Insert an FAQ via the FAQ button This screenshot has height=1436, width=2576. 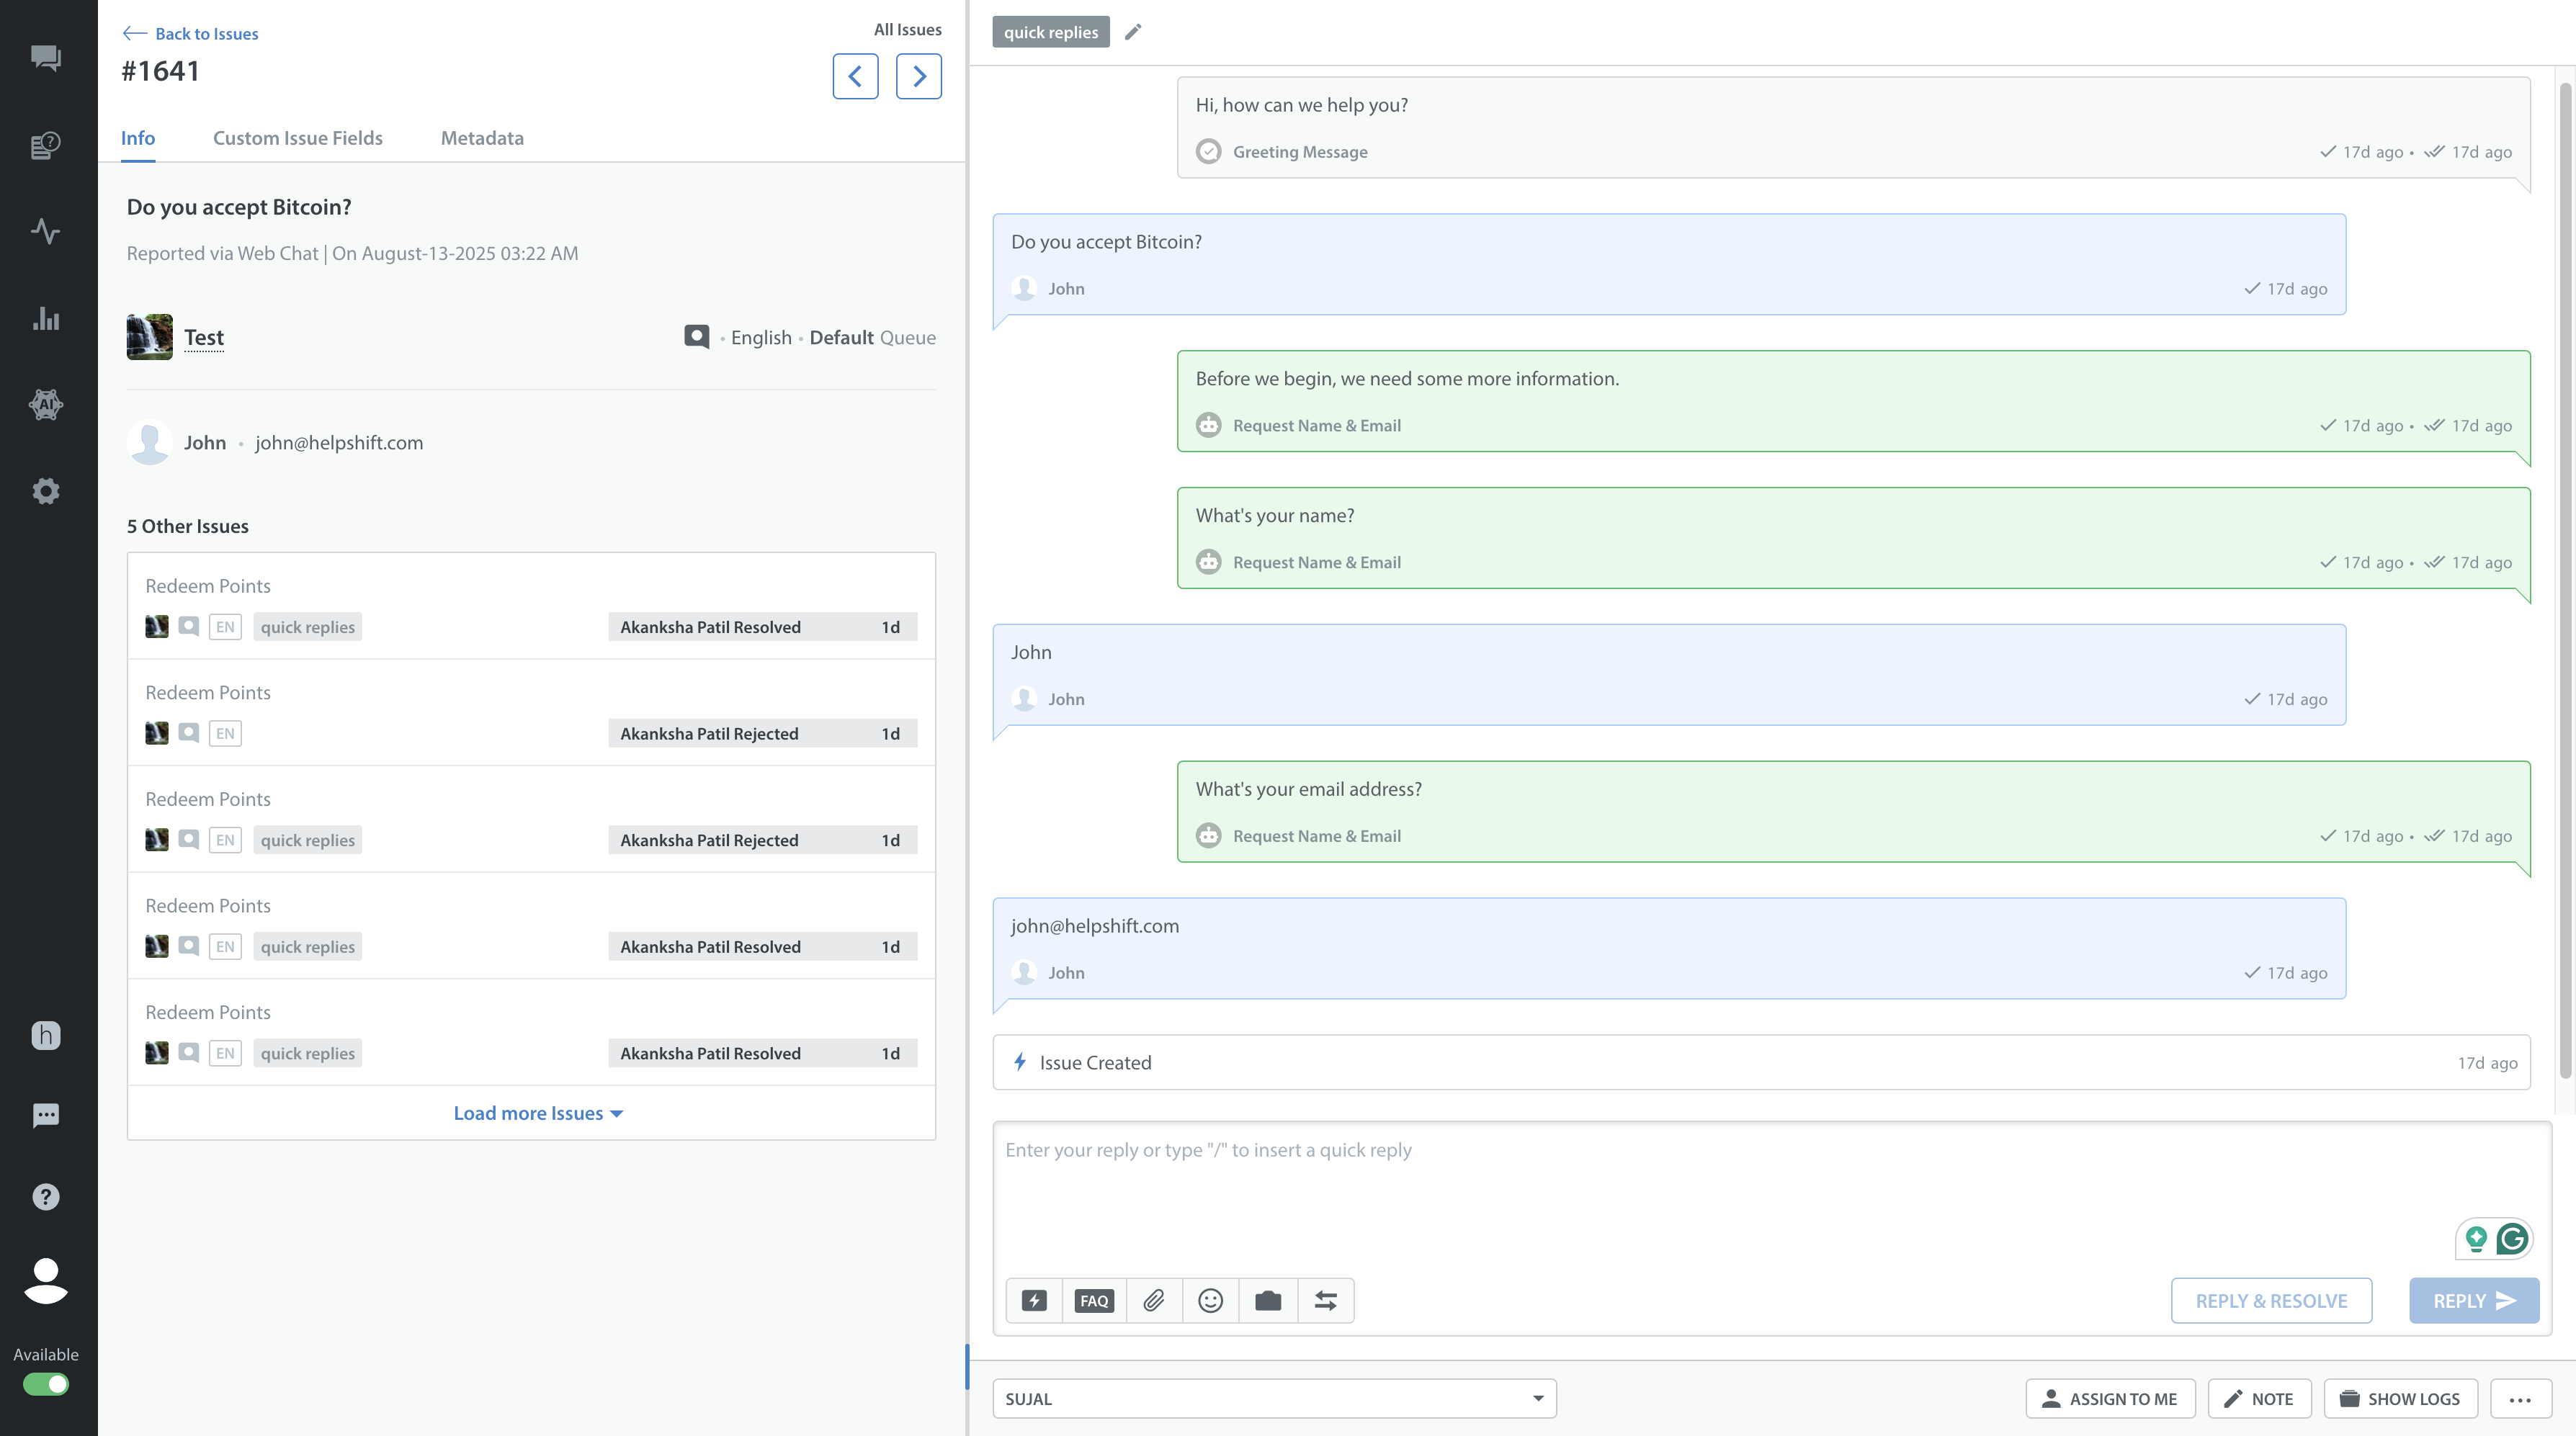(1094, 1301)
